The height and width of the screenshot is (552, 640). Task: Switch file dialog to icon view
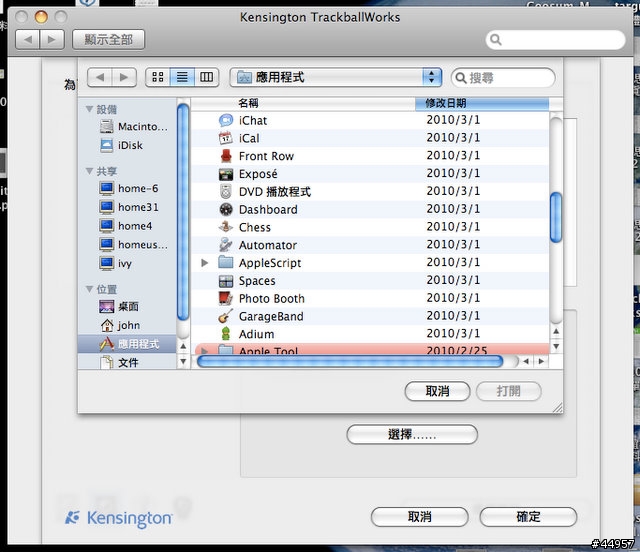158,77
